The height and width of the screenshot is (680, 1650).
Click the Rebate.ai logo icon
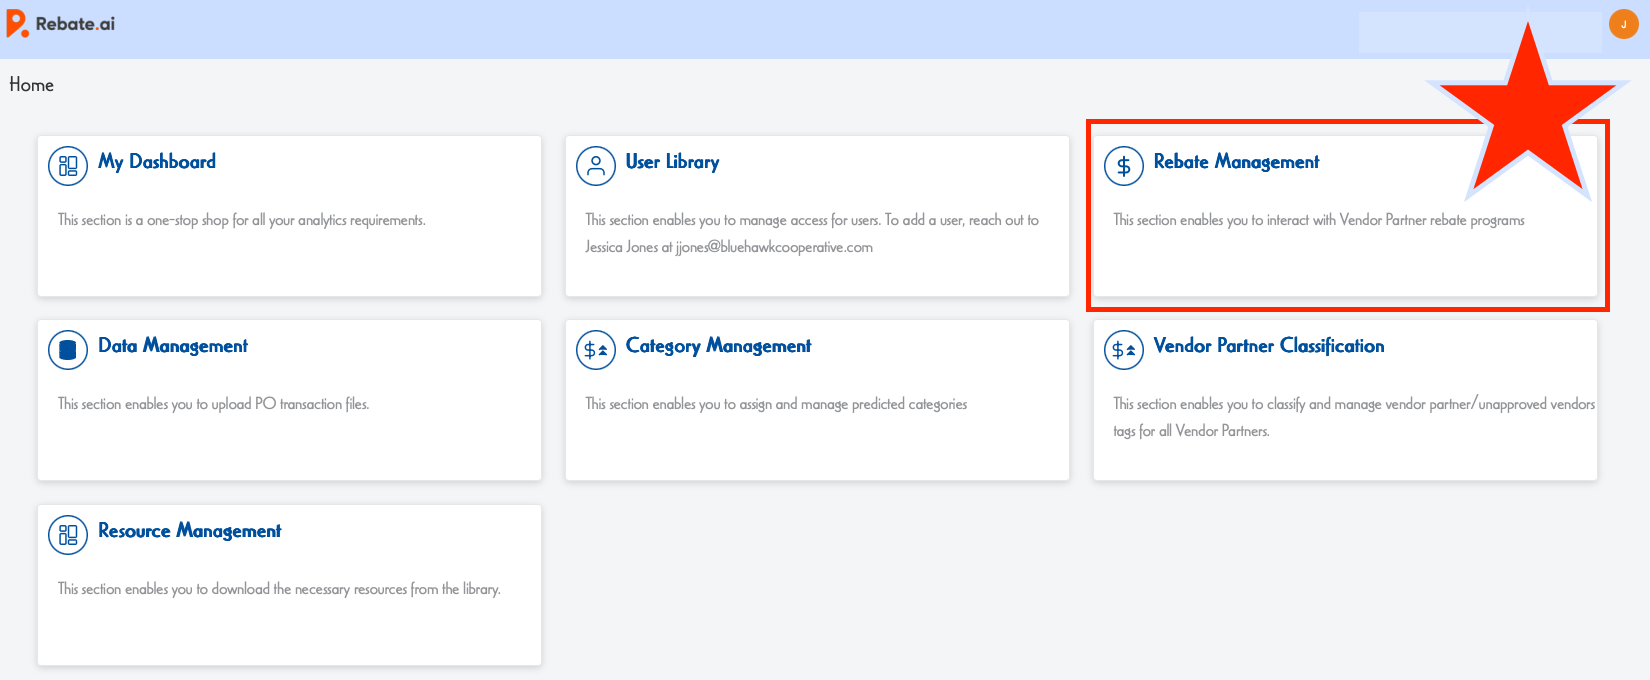point(17,24)
